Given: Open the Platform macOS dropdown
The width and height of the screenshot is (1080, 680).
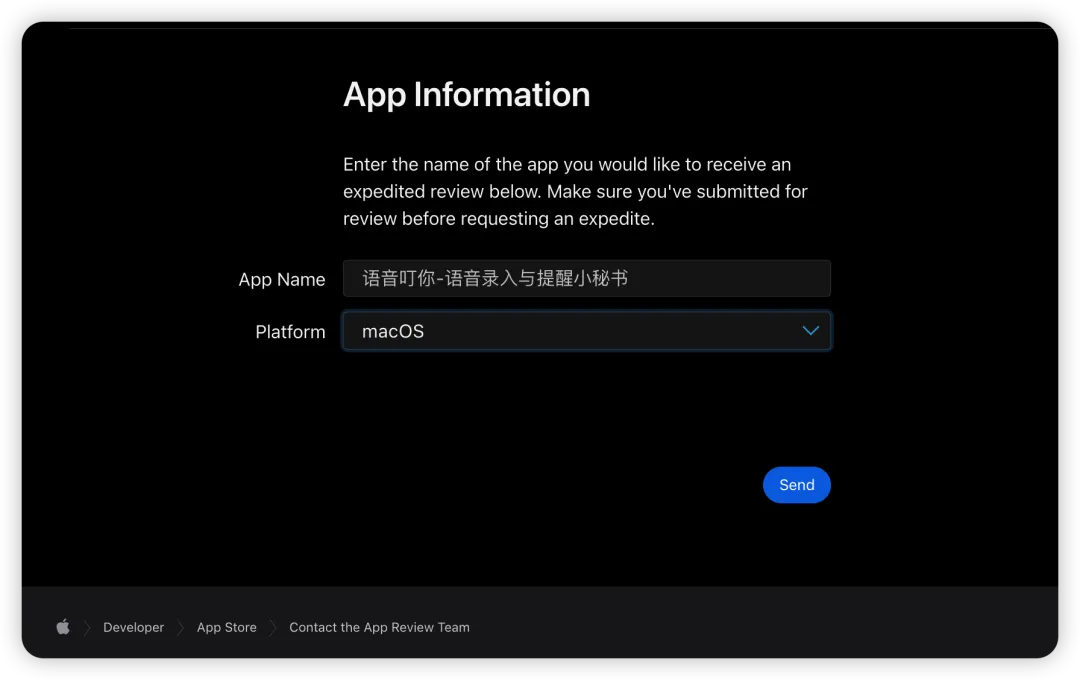Looking at the screenshot, I should point(587,331).
